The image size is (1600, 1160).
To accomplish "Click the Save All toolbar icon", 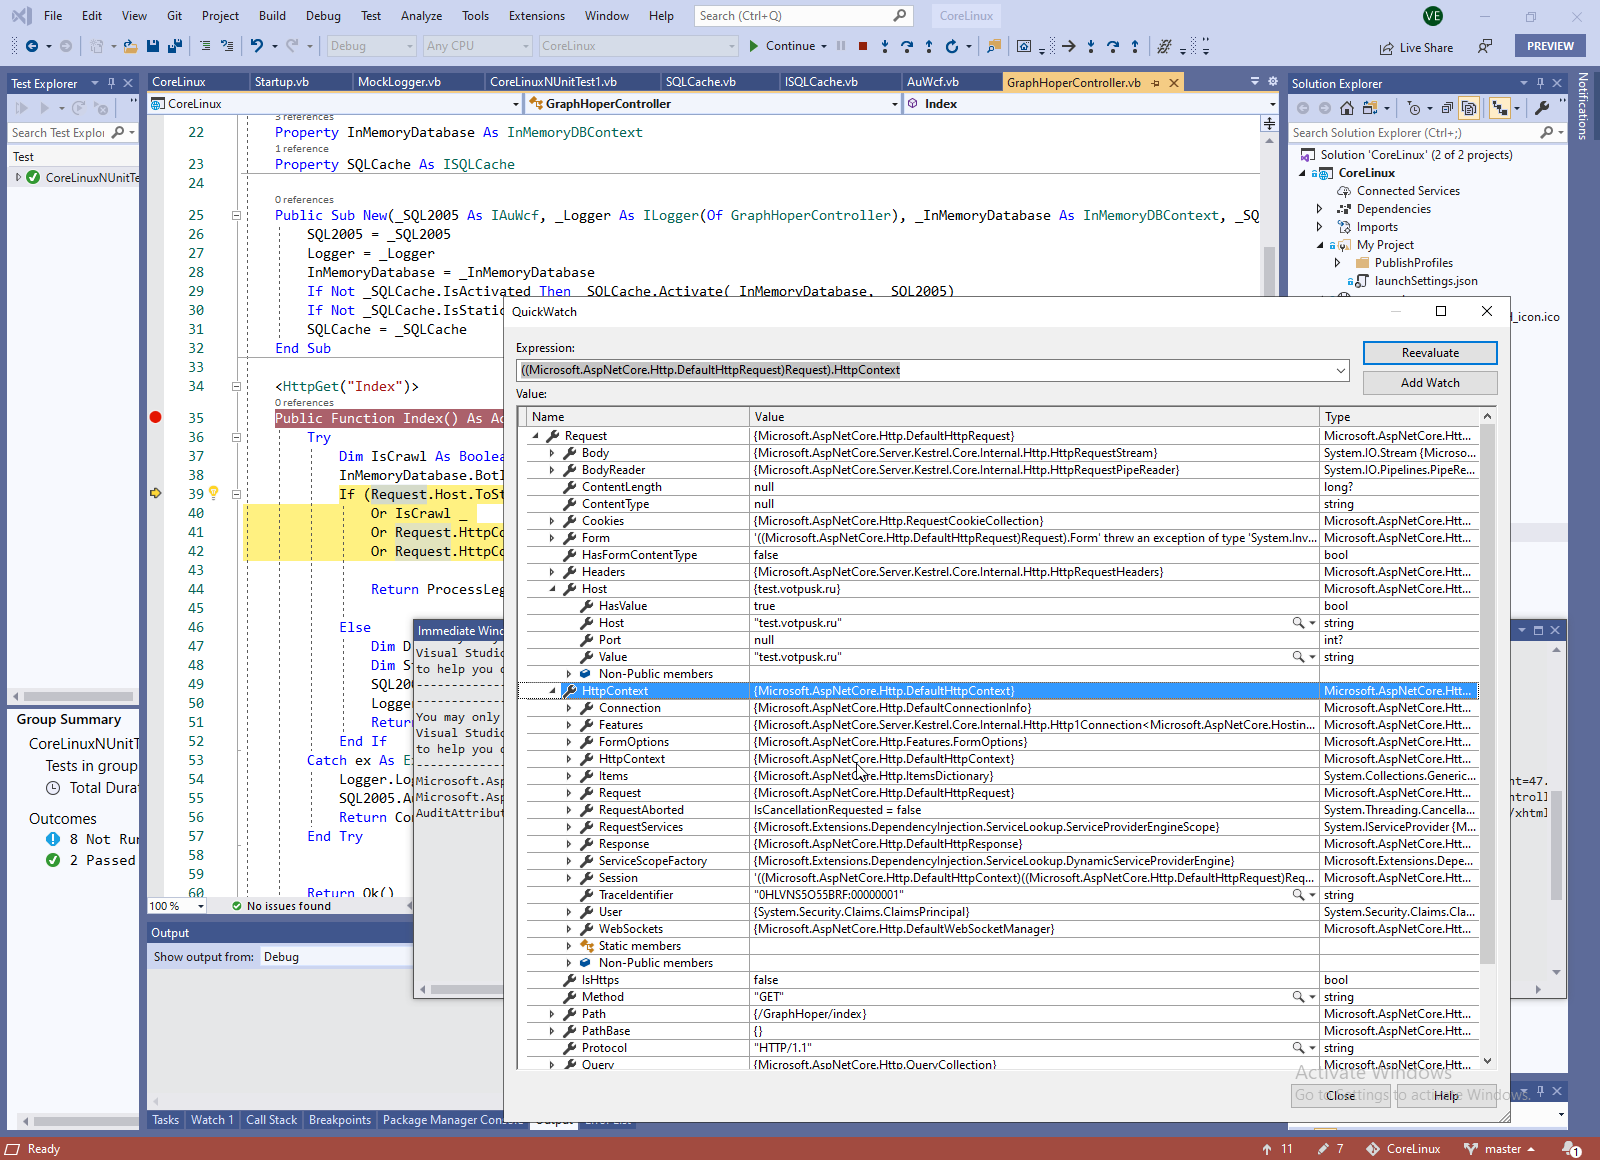I will pyautogui.click(x=174, y=46).
